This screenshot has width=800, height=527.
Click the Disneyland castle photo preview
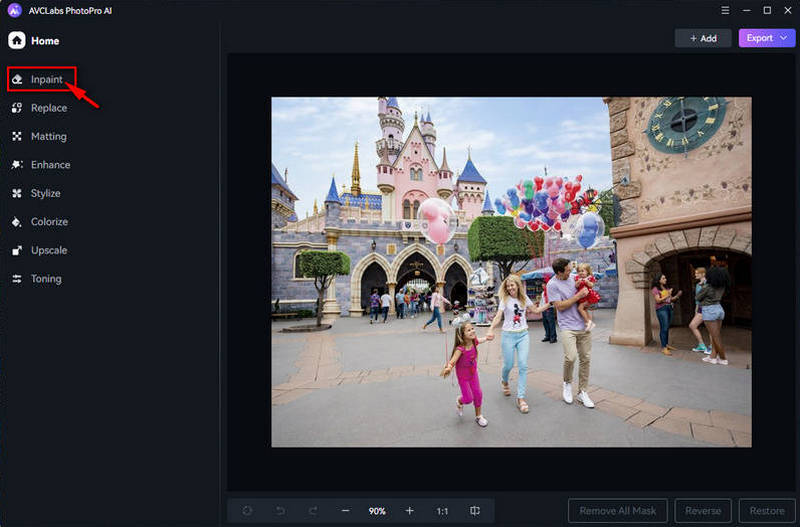tap(511, 272)
